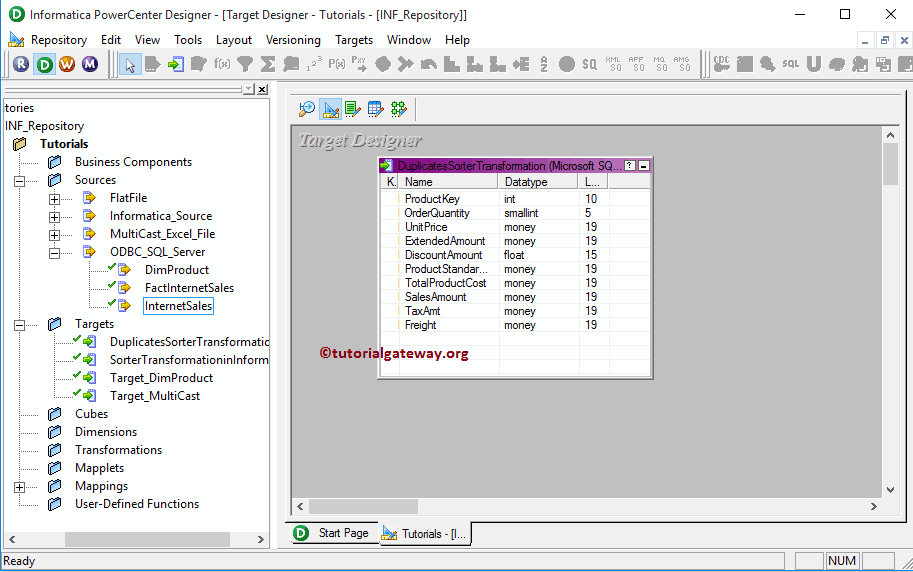Expand the MultiCast_Excel_File node
The height and width of the screenshot is (572, 913).
click(54, 235)
